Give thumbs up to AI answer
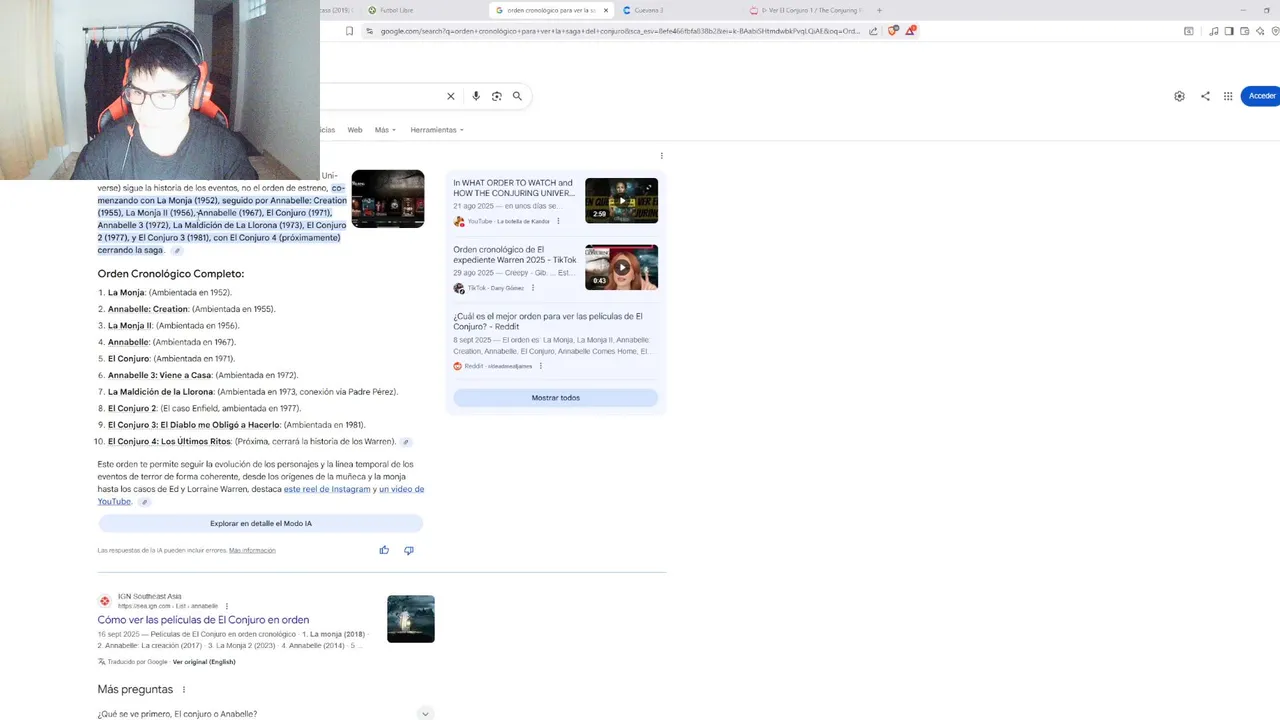The width and height of the screenshot is (1280, 720). (384, 550)
